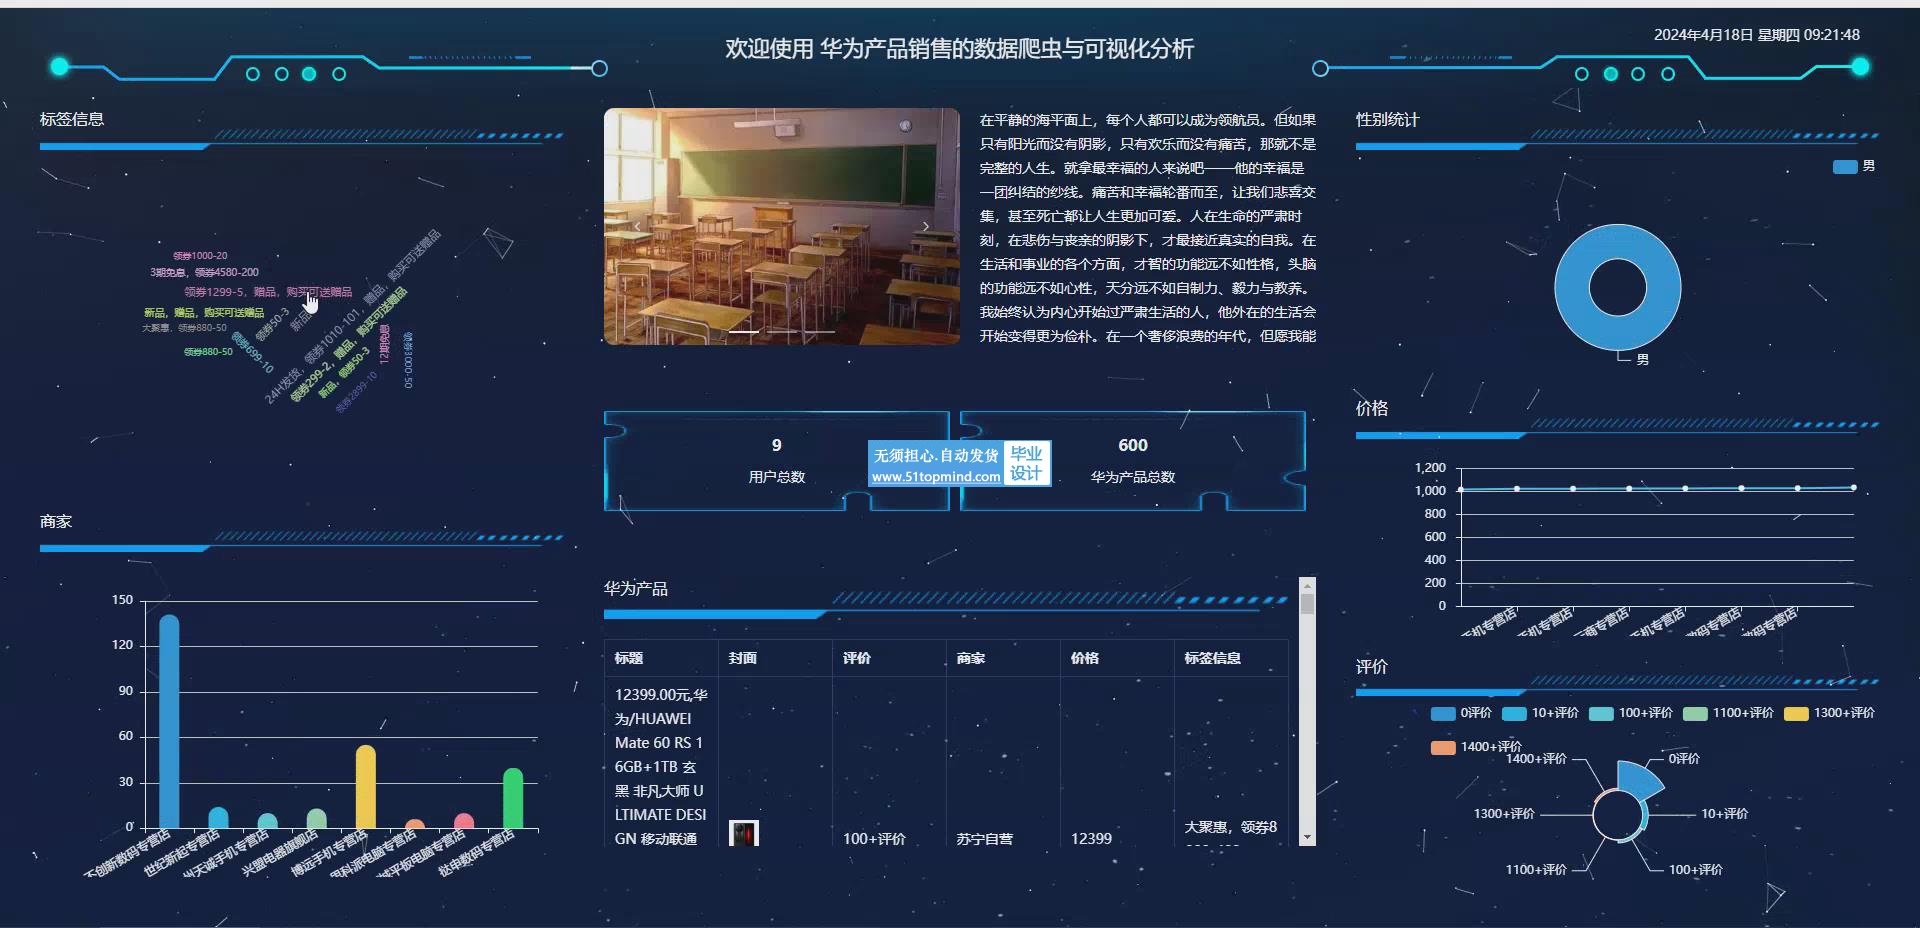Select the third carousel indicator bar
The height and width of the screenshot is (928, 1920).
(820, 331)
